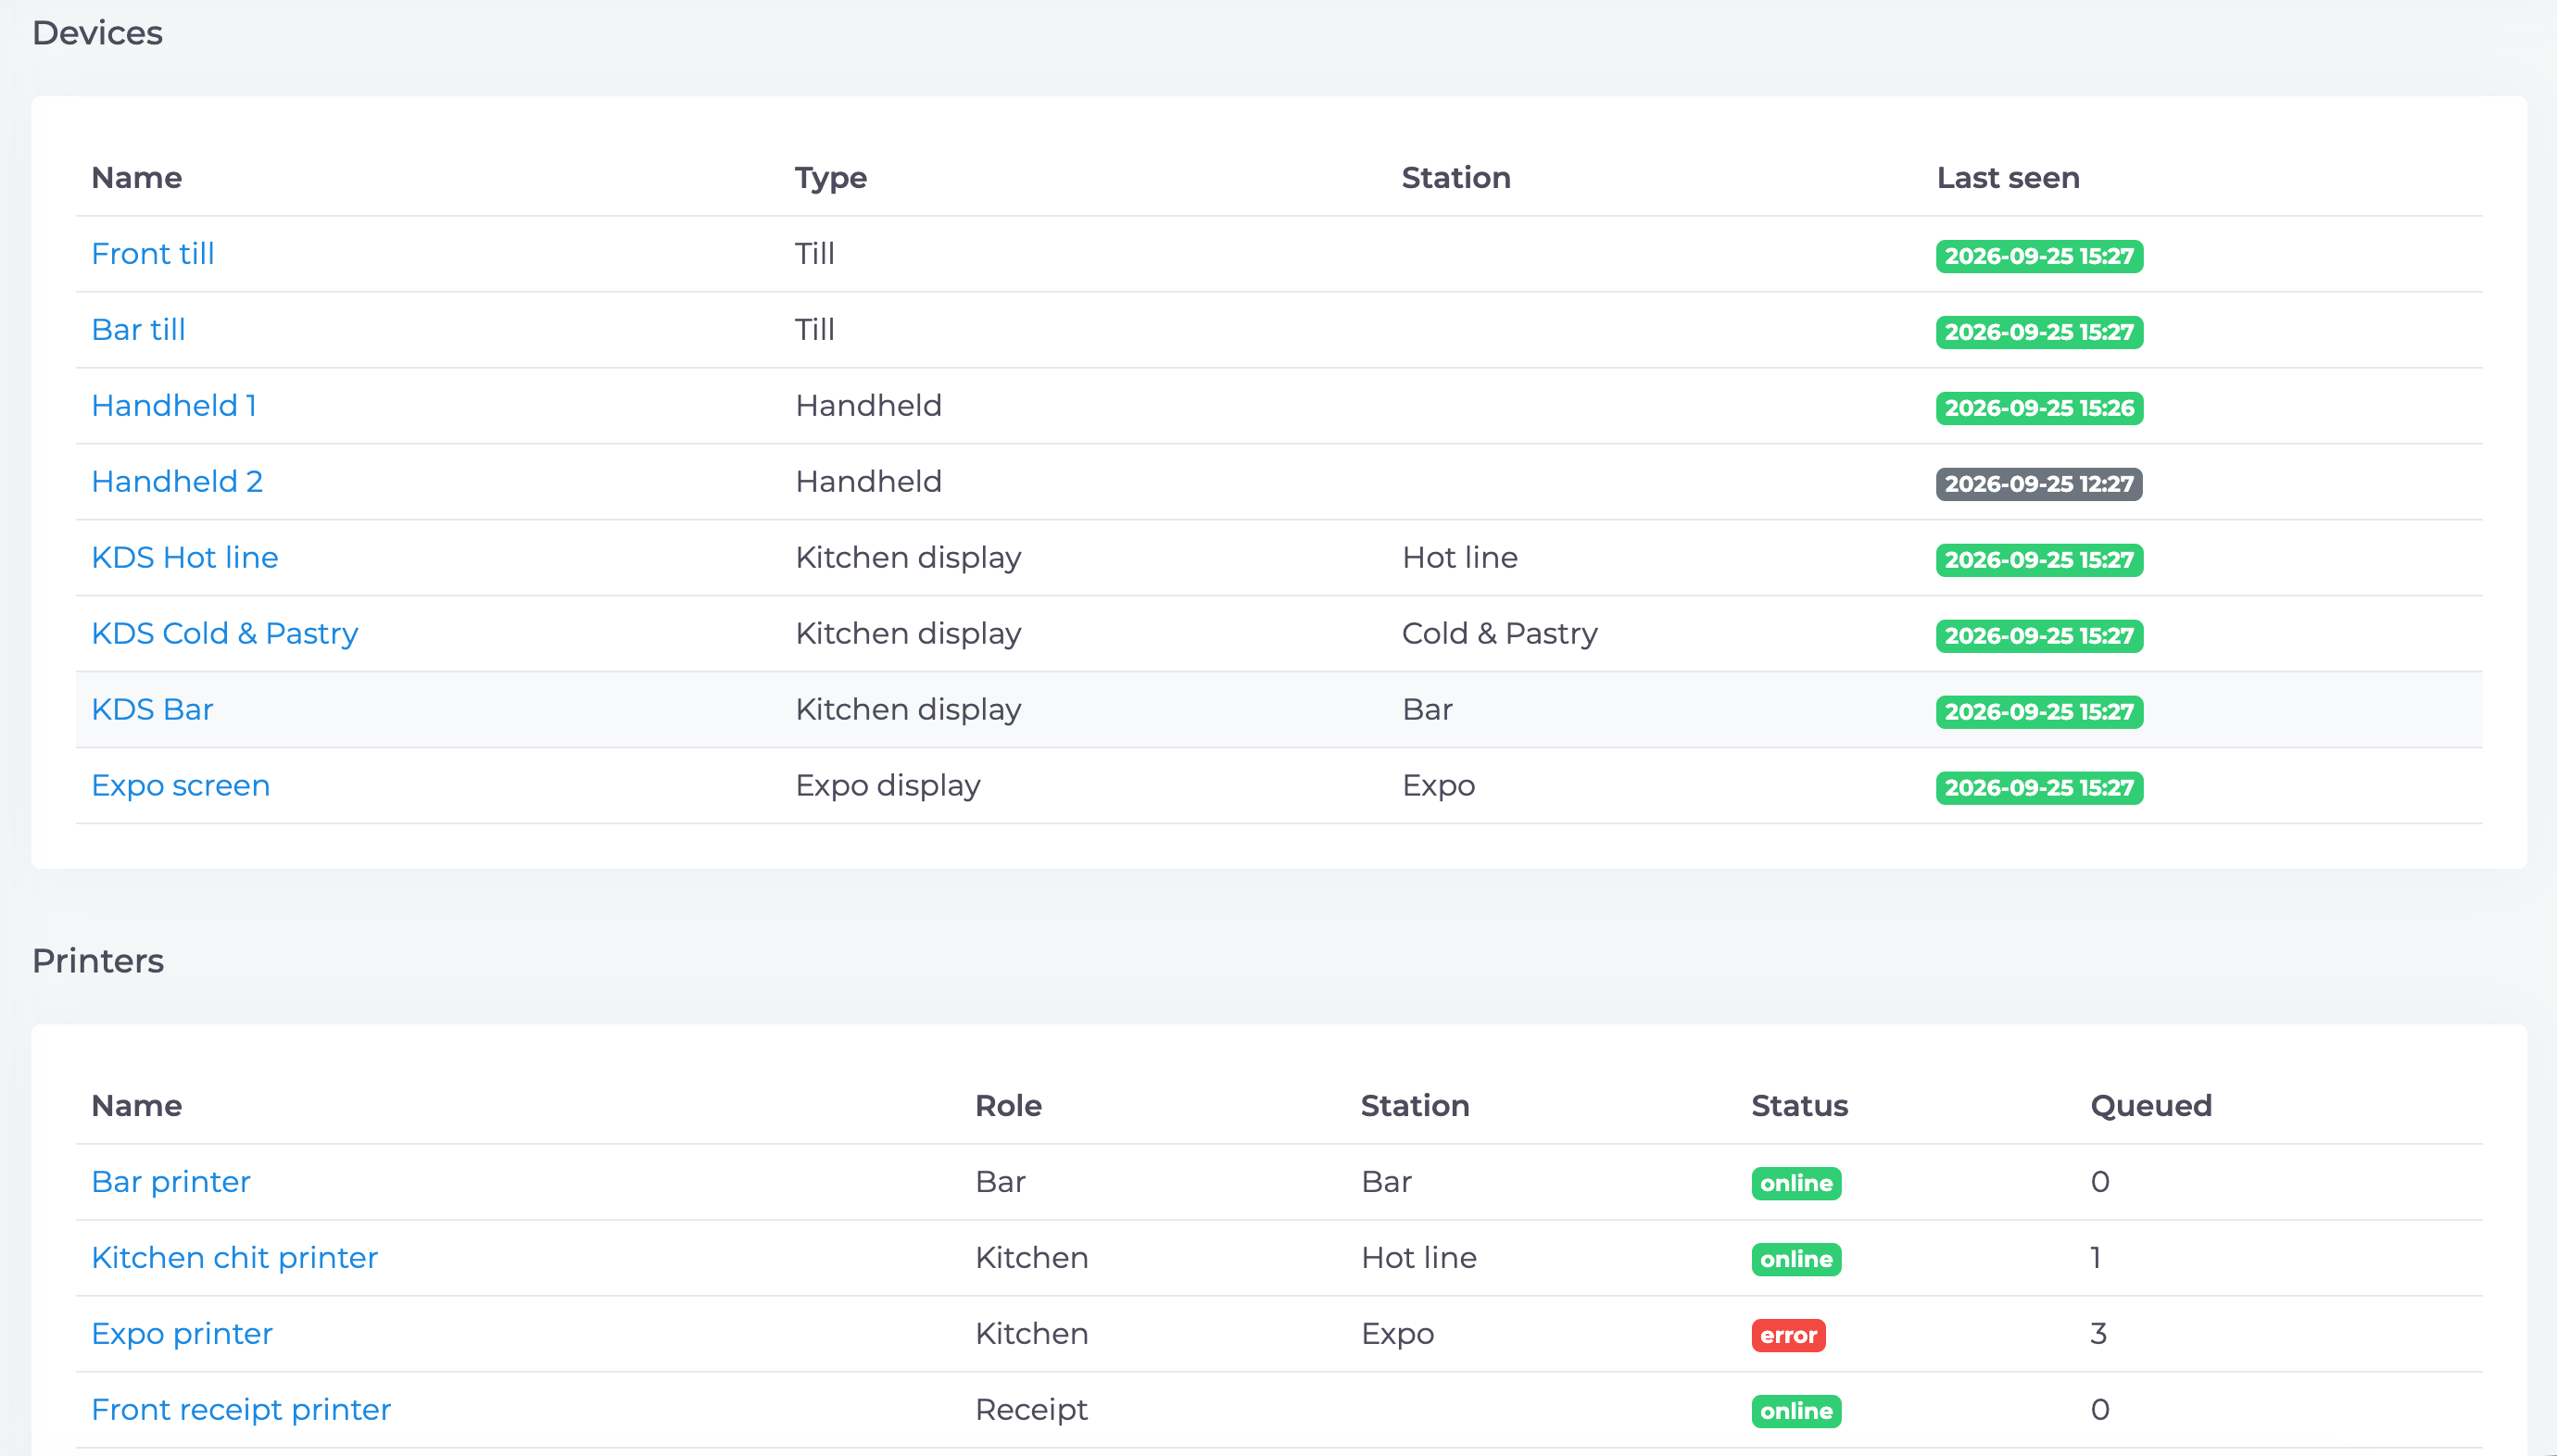Image resolution: width=2557 pixels, height=1456 pixels.
Task: Click the red error badge for Expo printer
Action: coord(1788,1336)
